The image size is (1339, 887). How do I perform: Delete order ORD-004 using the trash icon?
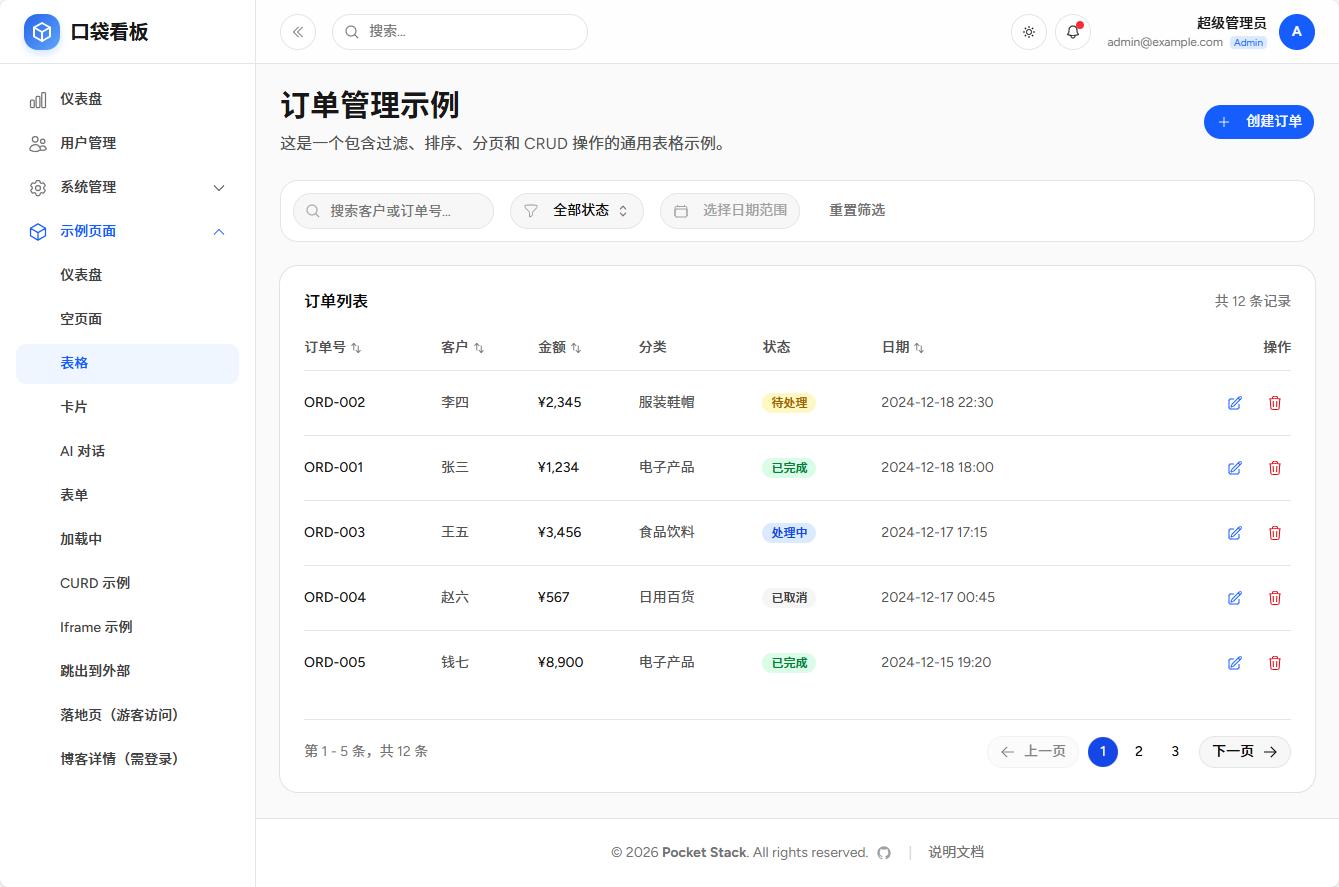1274,597
